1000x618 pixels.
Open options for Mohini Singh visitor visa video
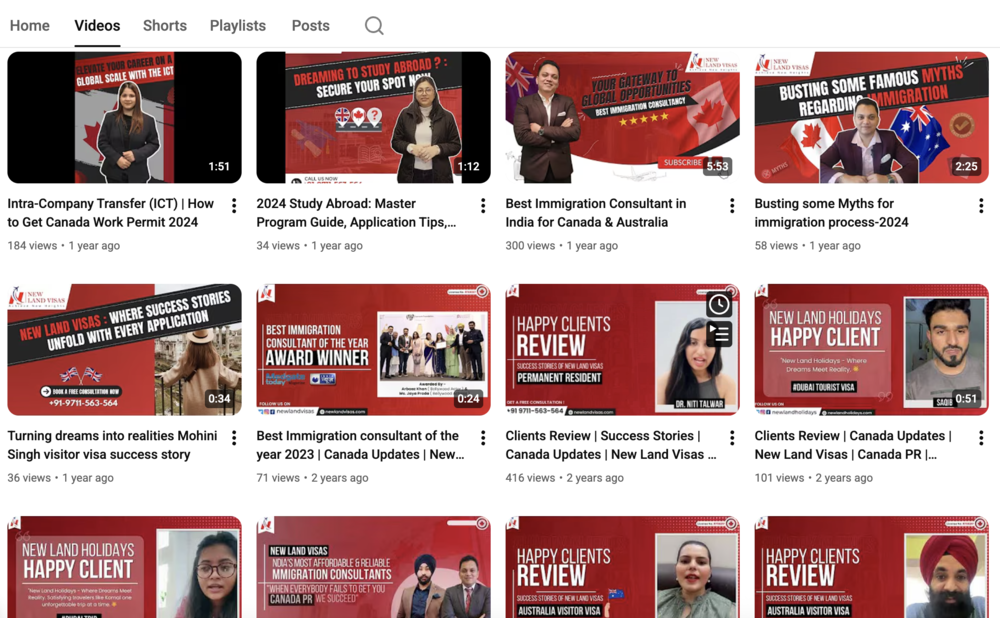234,438
